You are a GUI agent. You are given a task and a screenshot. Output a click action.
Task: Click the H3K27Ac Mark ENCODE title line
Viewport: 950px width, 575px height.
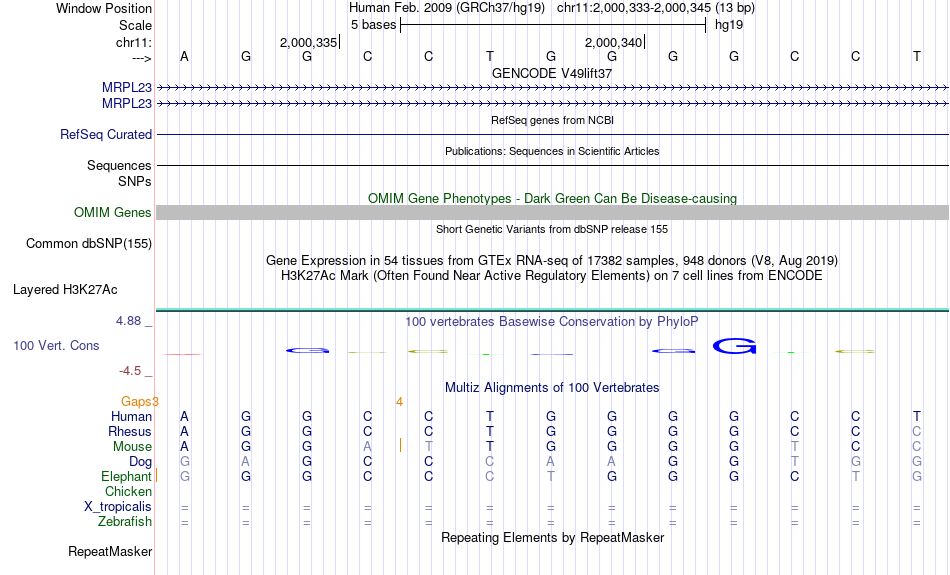pos(552,276)
